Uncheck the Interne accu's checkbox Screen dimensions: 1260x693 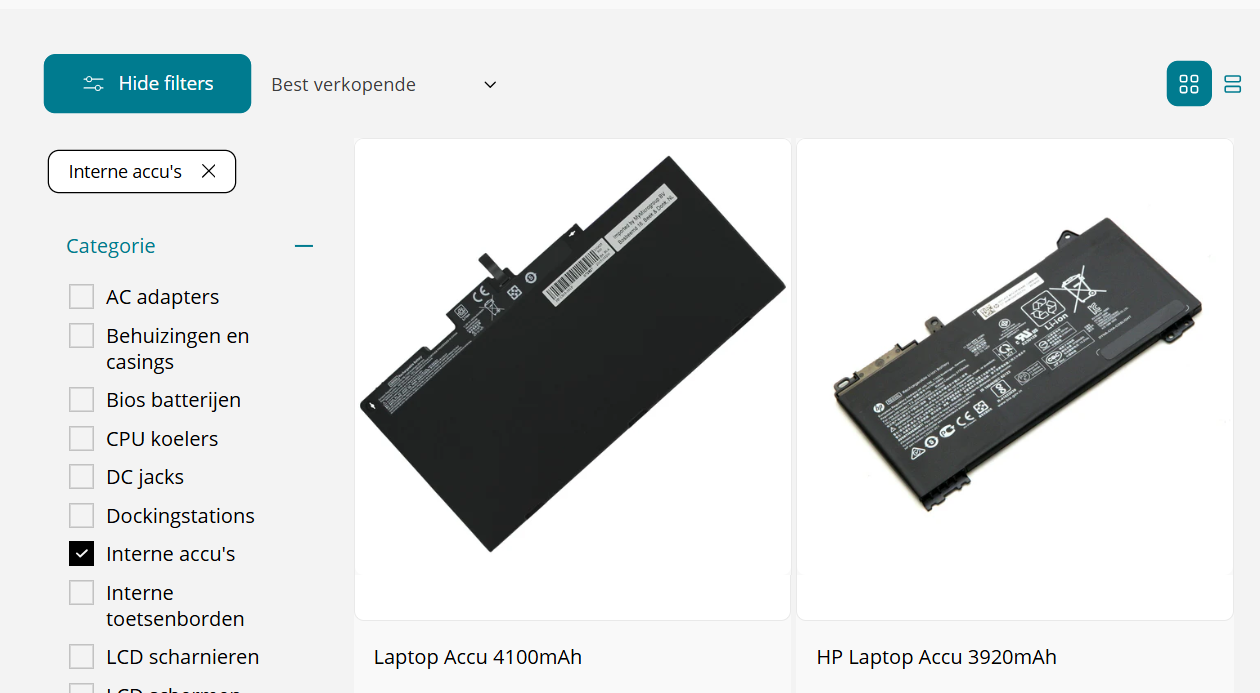tap(81, 554)
